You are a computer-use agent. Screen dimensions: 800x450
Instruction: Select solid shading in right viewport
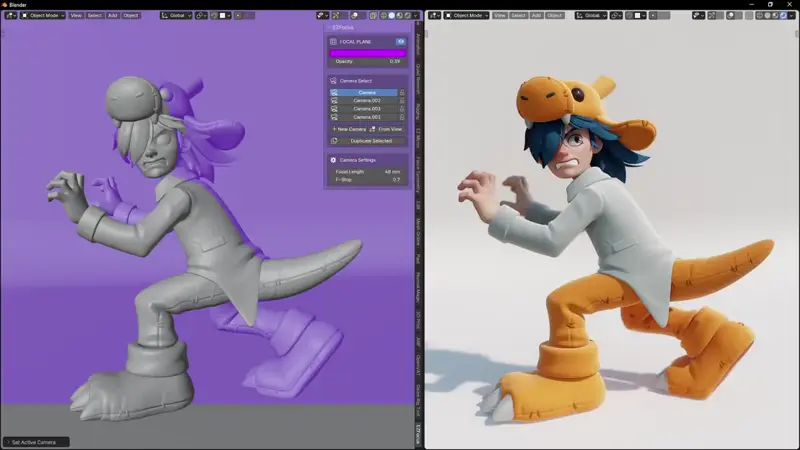(767, 15)
